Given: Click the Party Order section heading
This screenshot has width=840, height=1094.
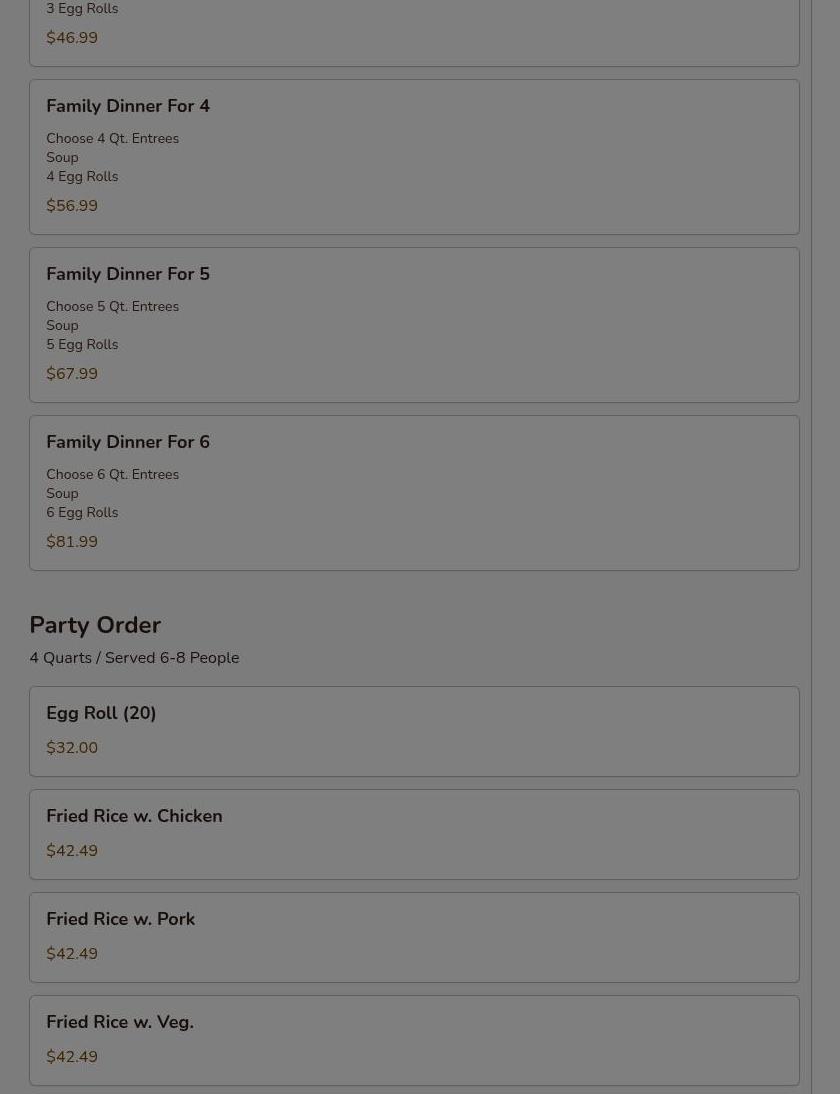Looking at the screenshot, I should click(x=95, y=625).
